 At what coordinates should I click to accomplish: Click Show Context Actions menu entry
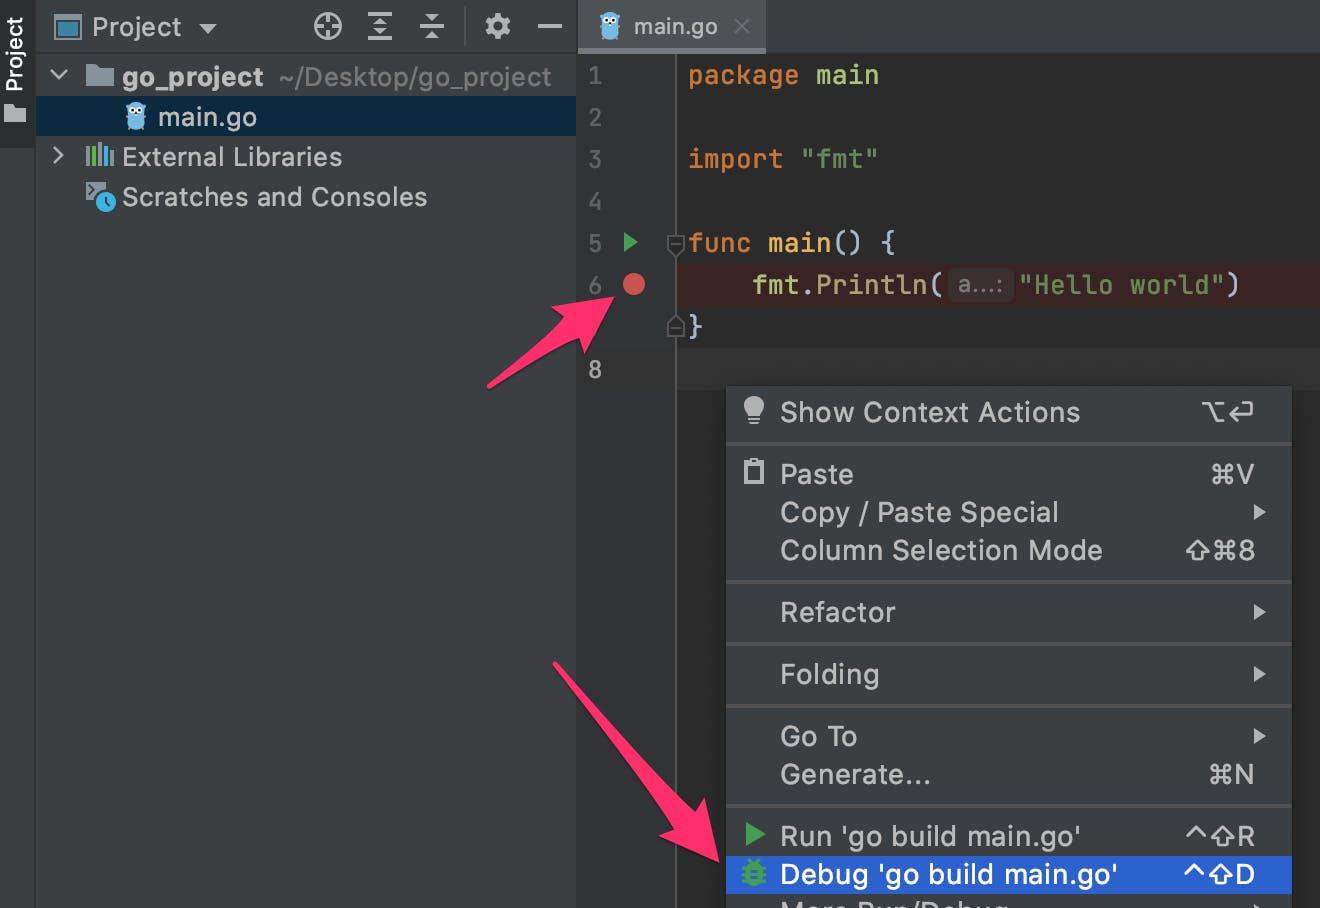point(1009,412)
